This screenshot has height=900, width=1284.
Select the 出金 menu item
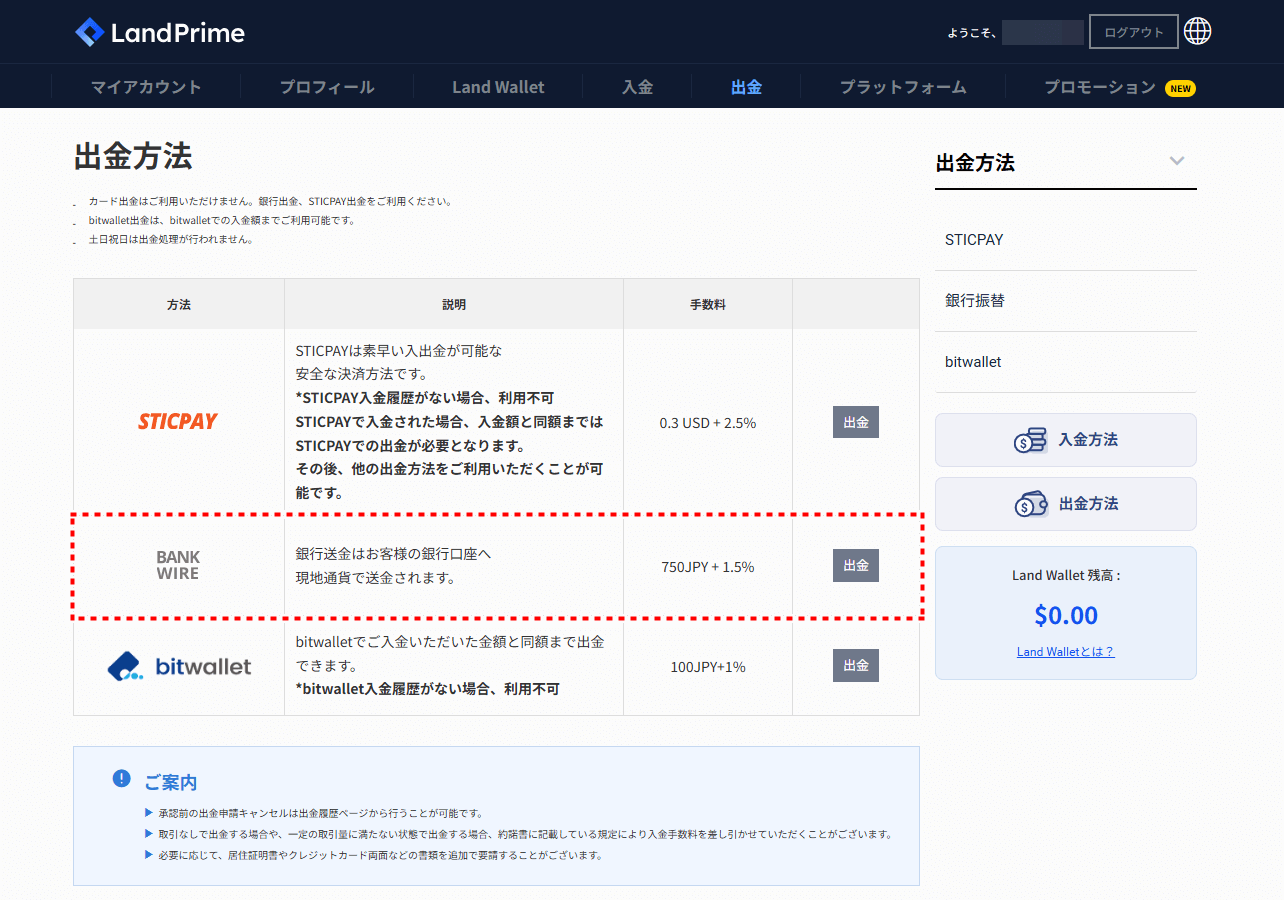[x=746, y=87]
